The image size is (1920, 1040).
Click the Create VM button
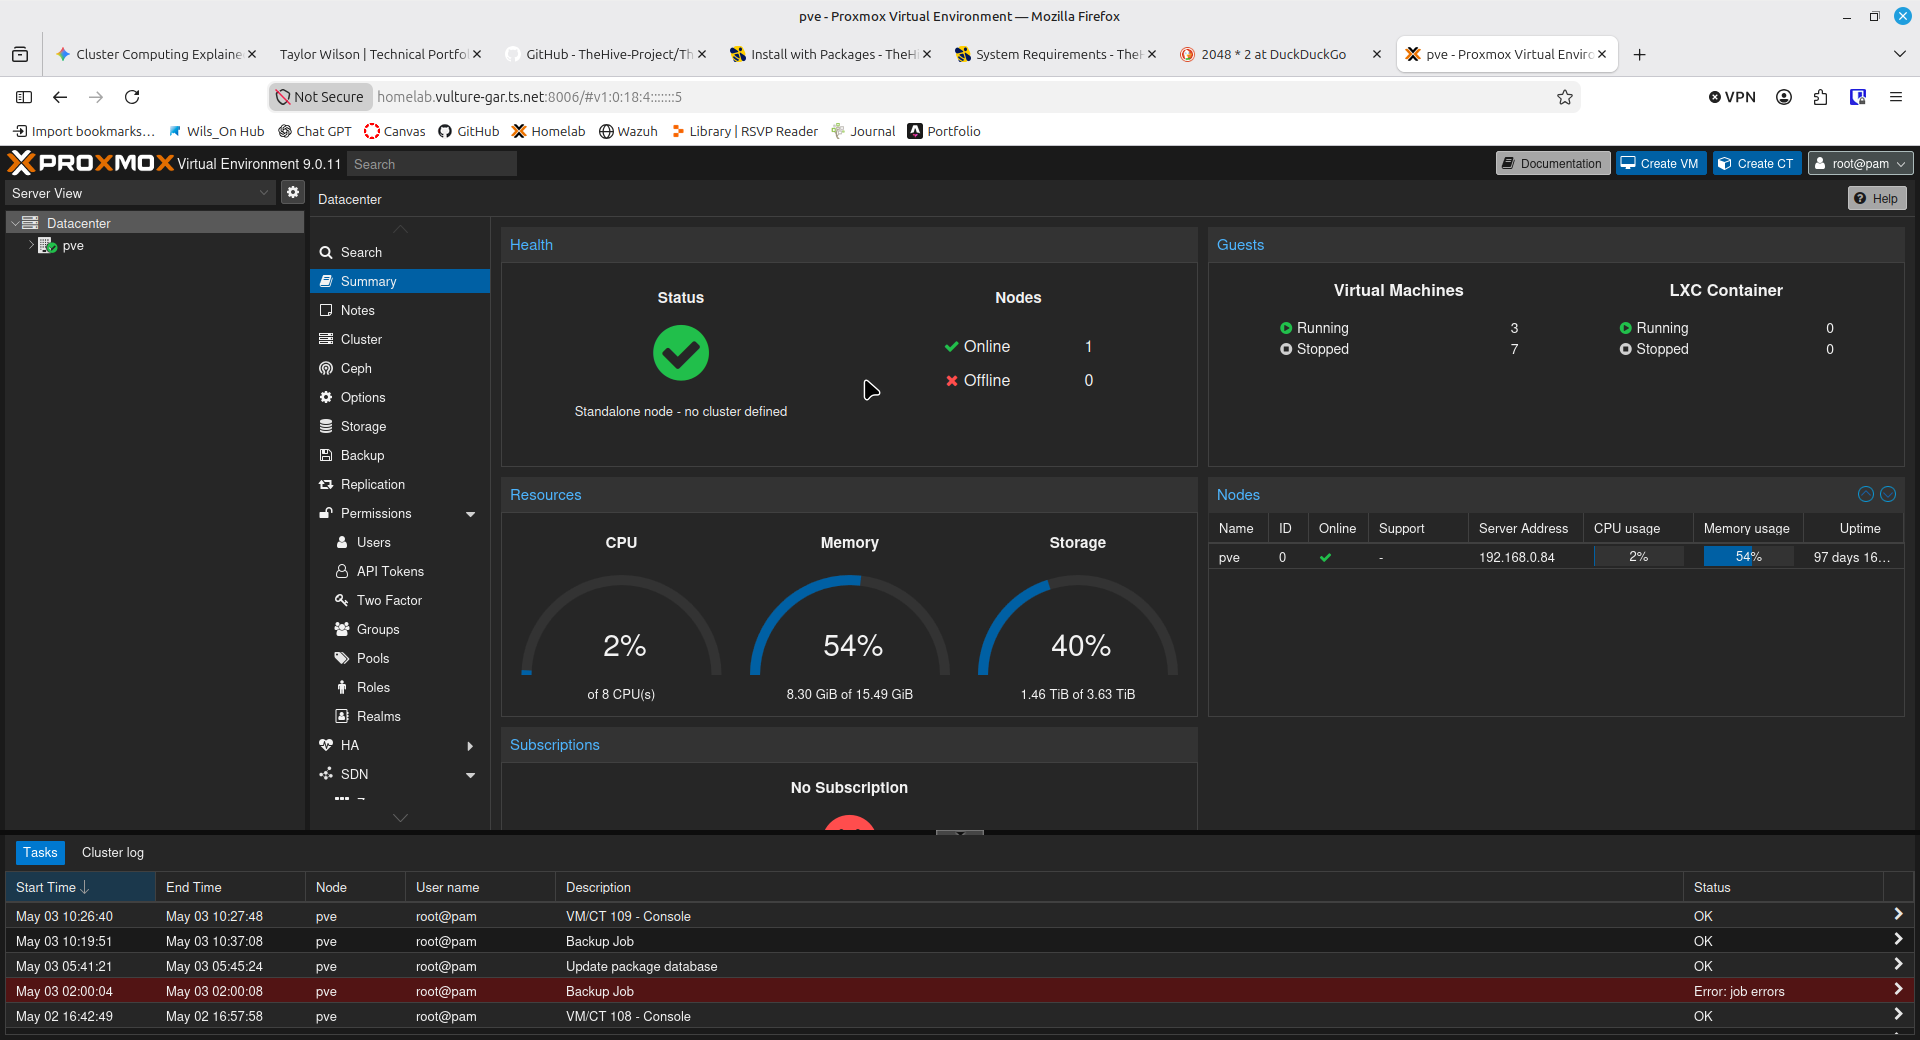coord(1660,163)
